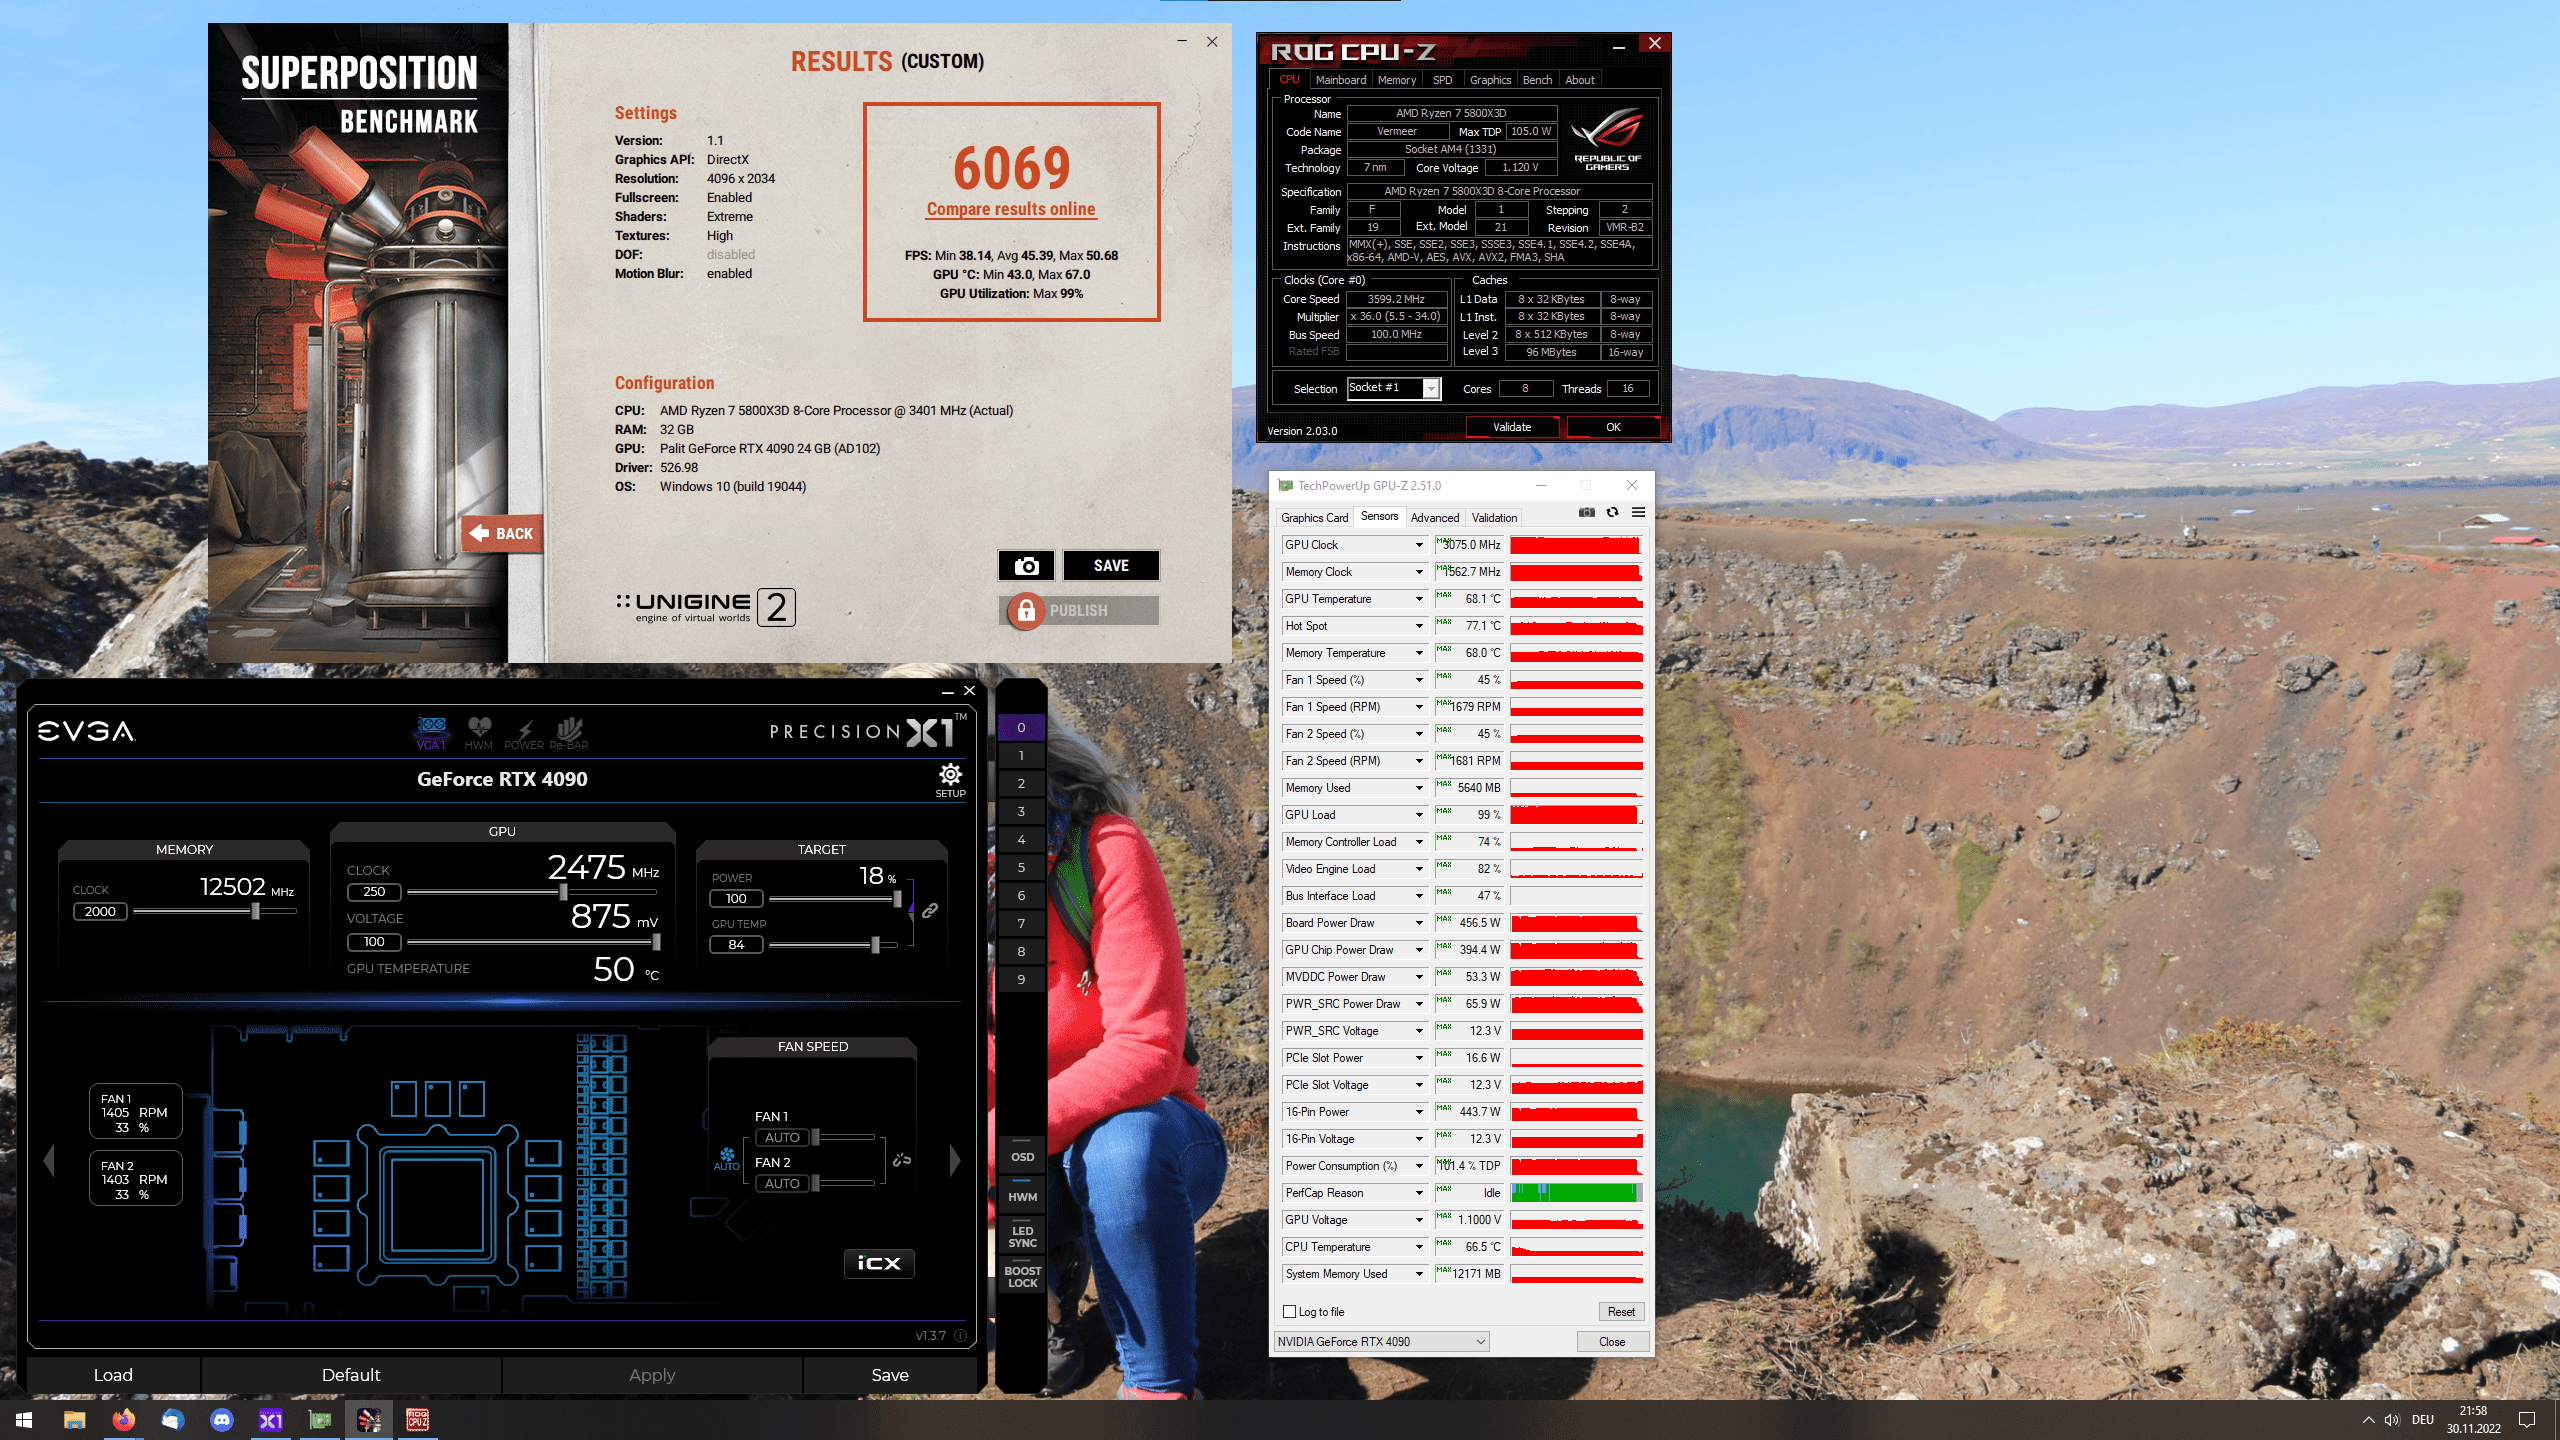The image size is (2560, 1440).
Task: Click the volume icon in system tray
Action: 2392,1420
